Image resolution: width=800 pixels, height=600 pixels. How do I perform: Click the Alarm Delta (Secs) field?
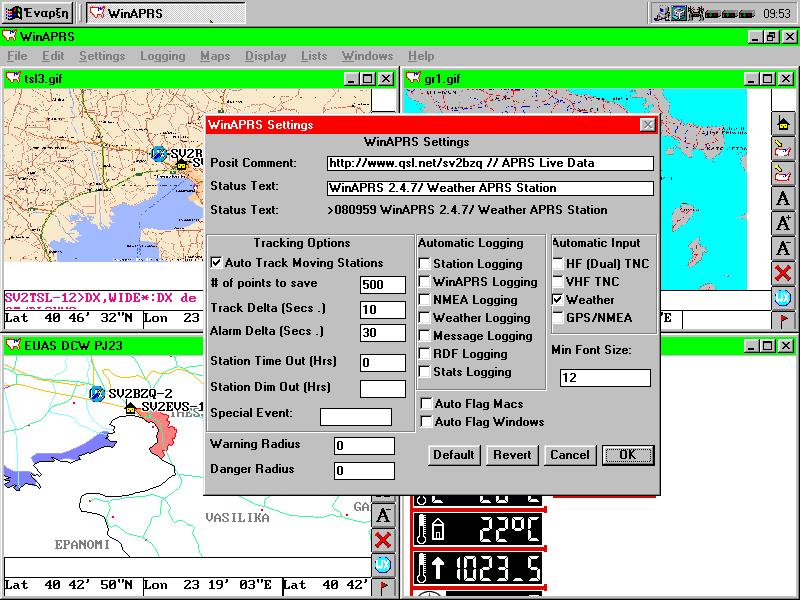(x=383, y=333)
